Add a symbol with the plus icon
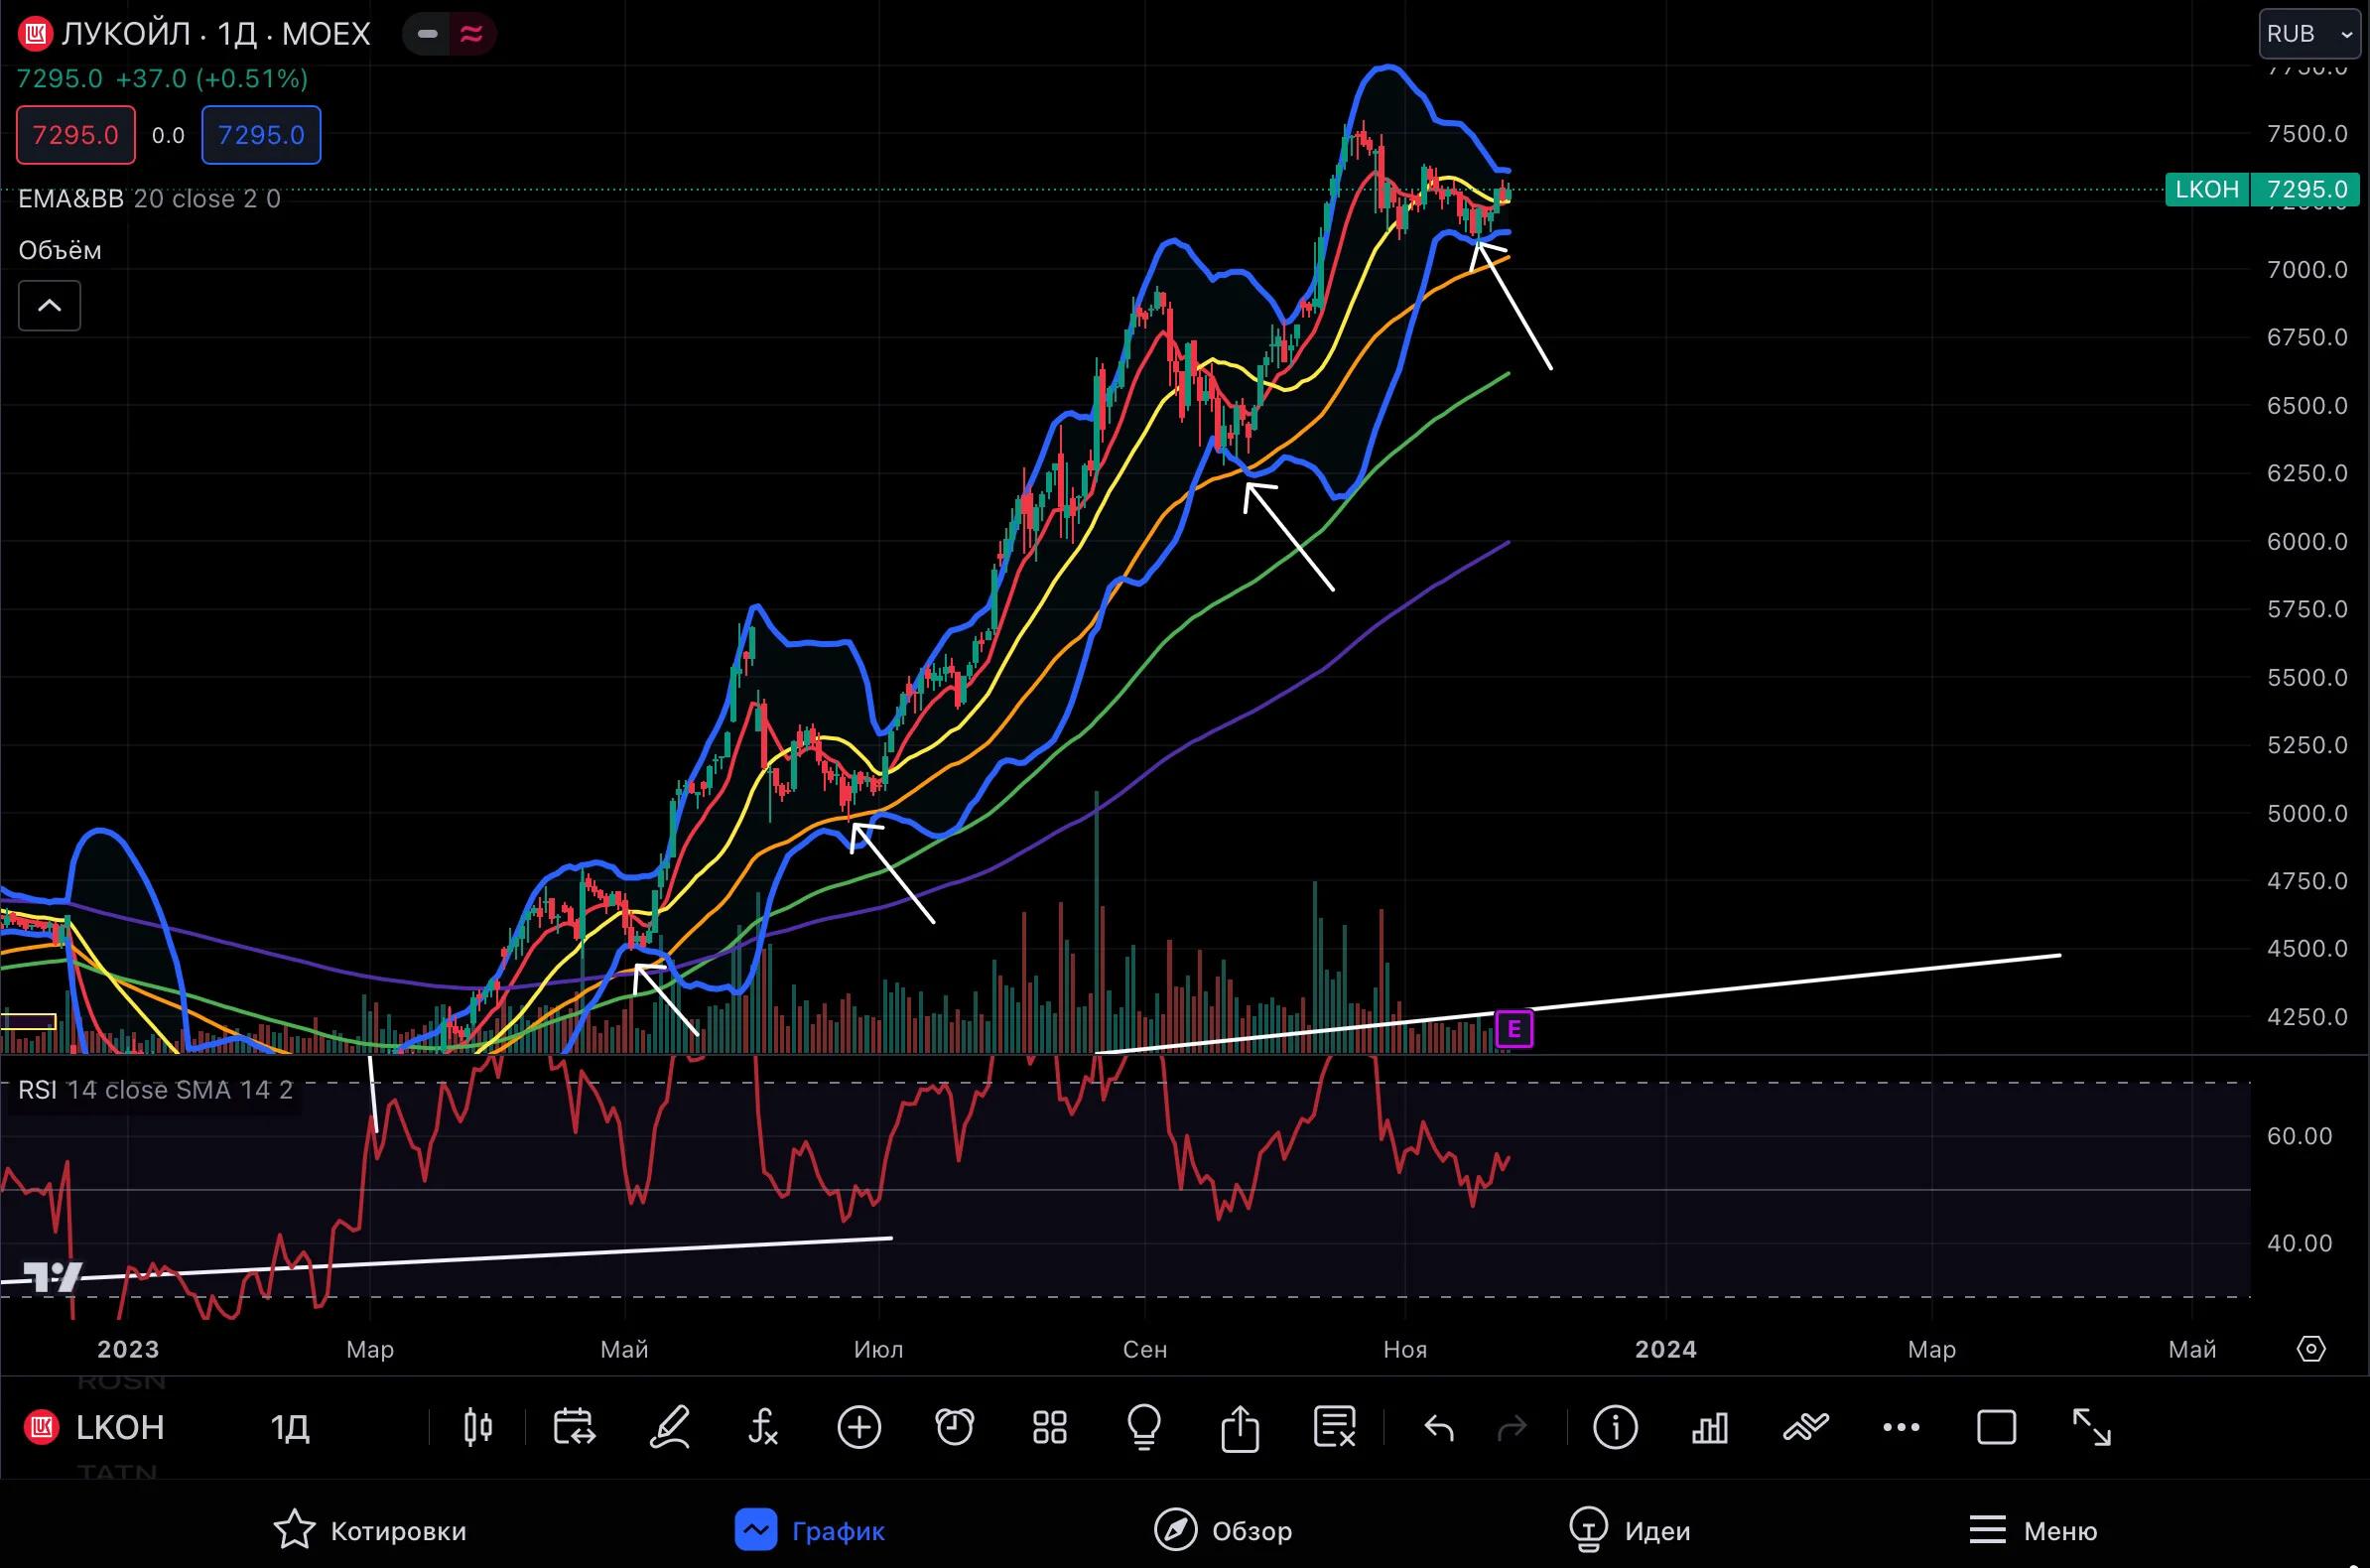Screen dimensions: 2370x1568 pyautogui.click(x=859, y=1427)
